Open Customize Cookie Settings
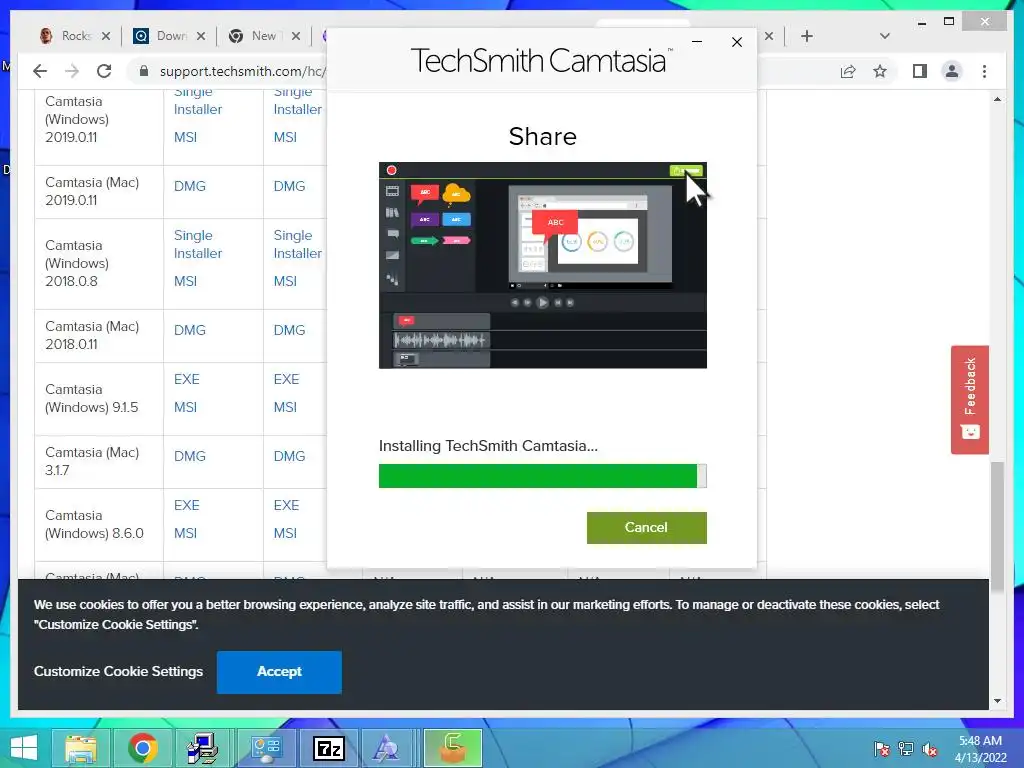 coord(118,671)
